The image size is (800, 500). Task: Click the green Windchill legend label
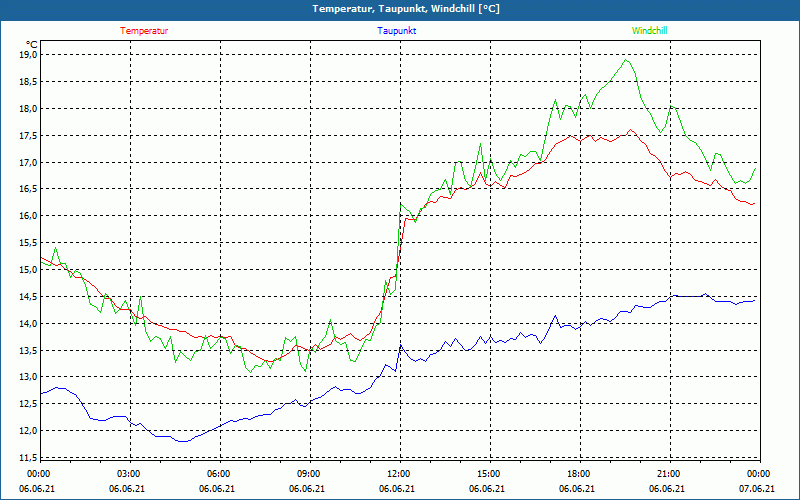click(649, 31)
